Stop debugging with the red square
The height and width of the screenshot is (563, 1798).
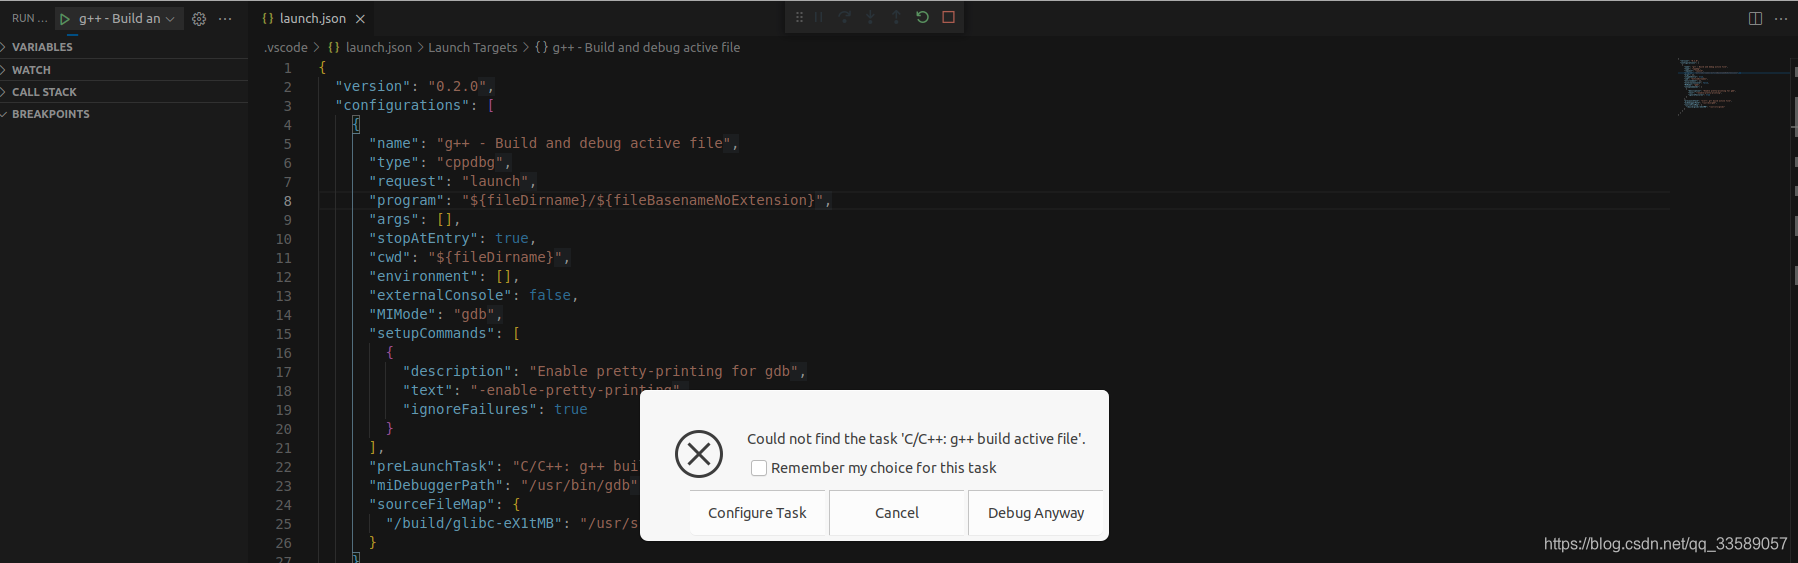tap(948, 17)
